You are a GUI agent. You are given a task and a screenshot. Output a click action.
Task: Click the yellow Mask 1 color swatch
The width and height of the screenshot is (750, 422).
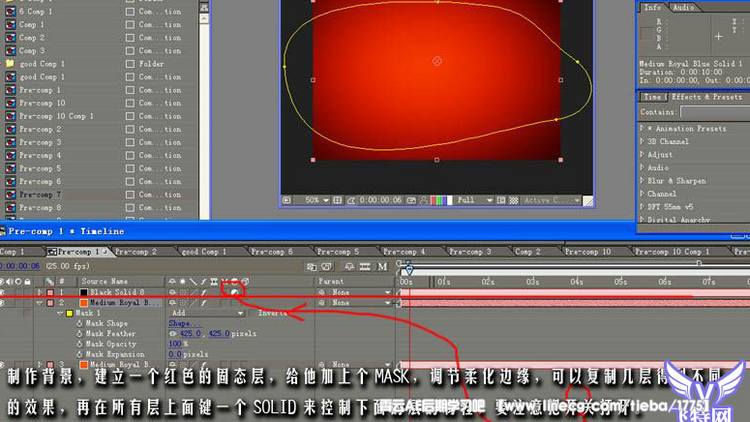[x=69, y=313]
